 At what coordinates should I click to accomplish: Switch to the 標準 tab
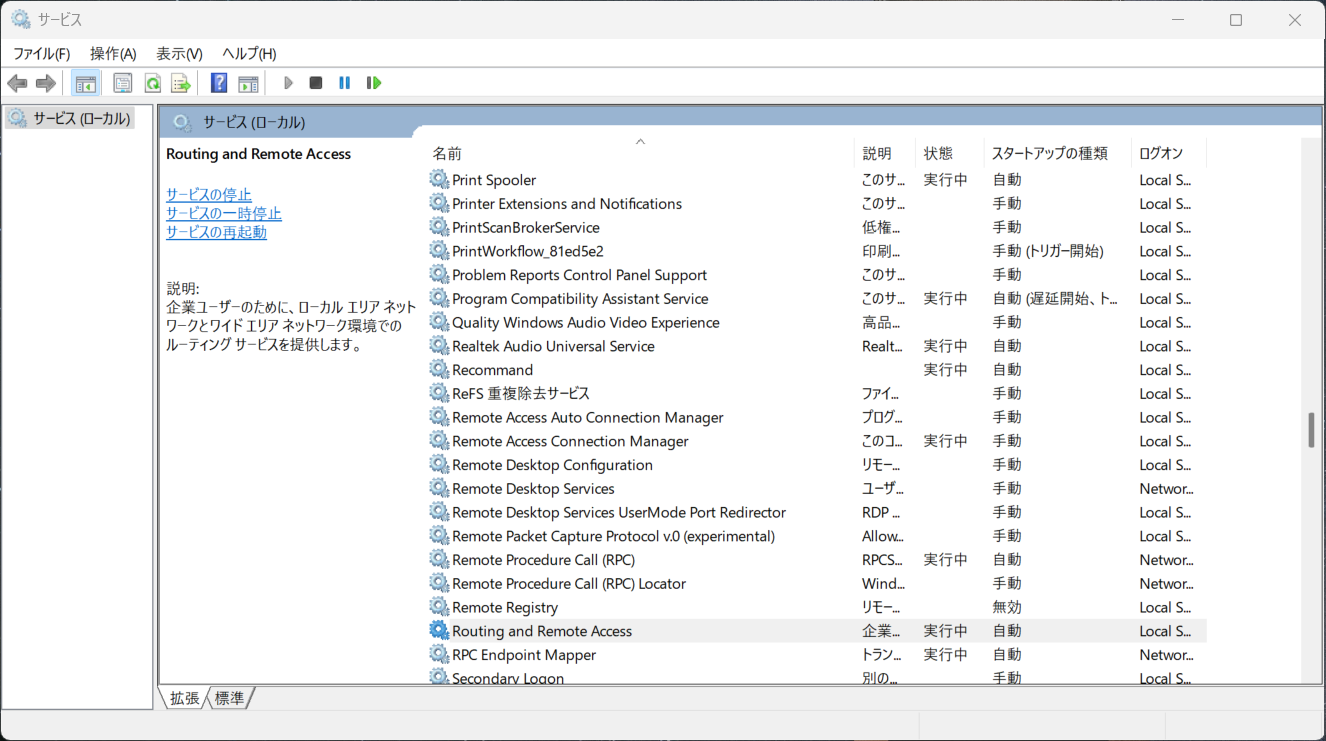click(230, 698)
